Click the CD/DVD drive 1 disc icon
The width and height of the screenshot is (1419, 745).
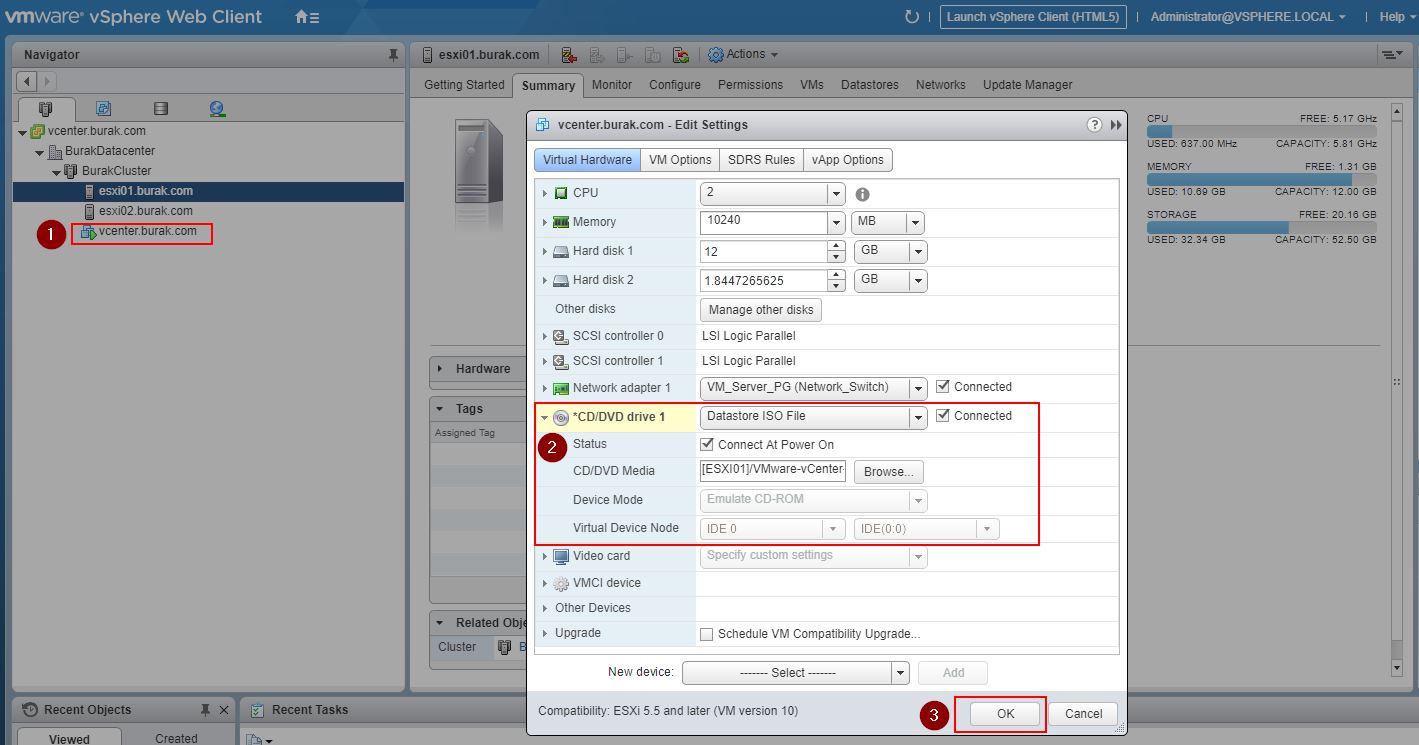point(561,418)
